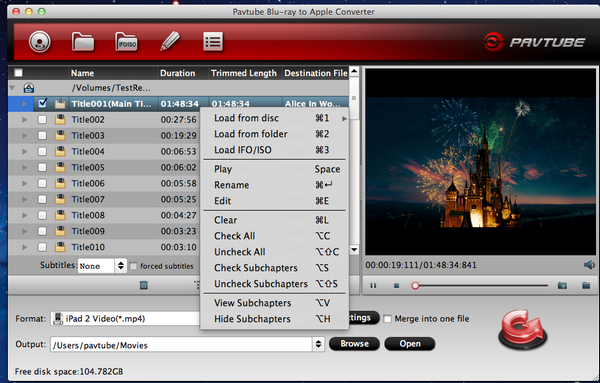Choose Edit from the context menu

point(274,201)
